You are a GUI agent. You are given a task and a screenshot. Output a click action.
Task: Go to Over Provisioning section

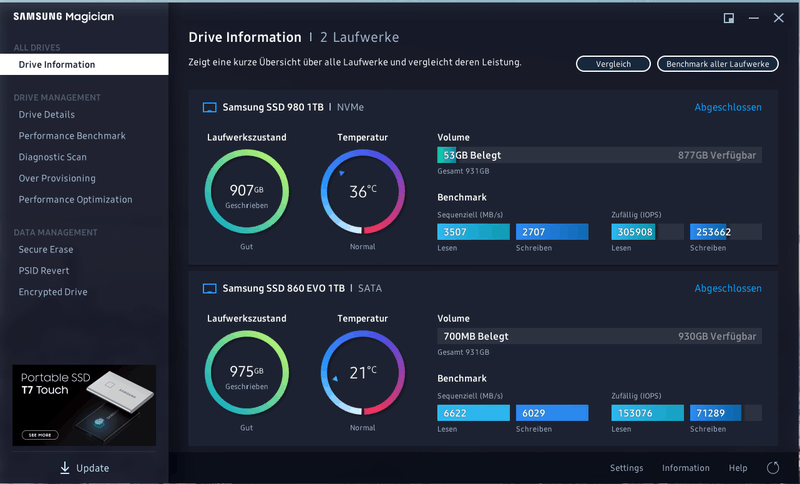coord(57,178)
